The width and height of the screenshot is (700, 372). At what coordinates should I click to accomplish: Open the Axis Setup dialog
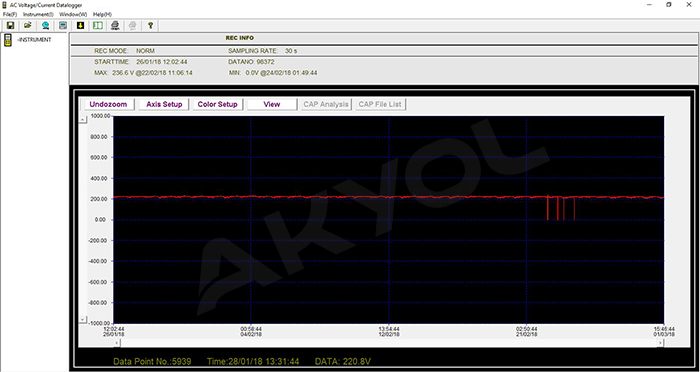tap(164, 104)
